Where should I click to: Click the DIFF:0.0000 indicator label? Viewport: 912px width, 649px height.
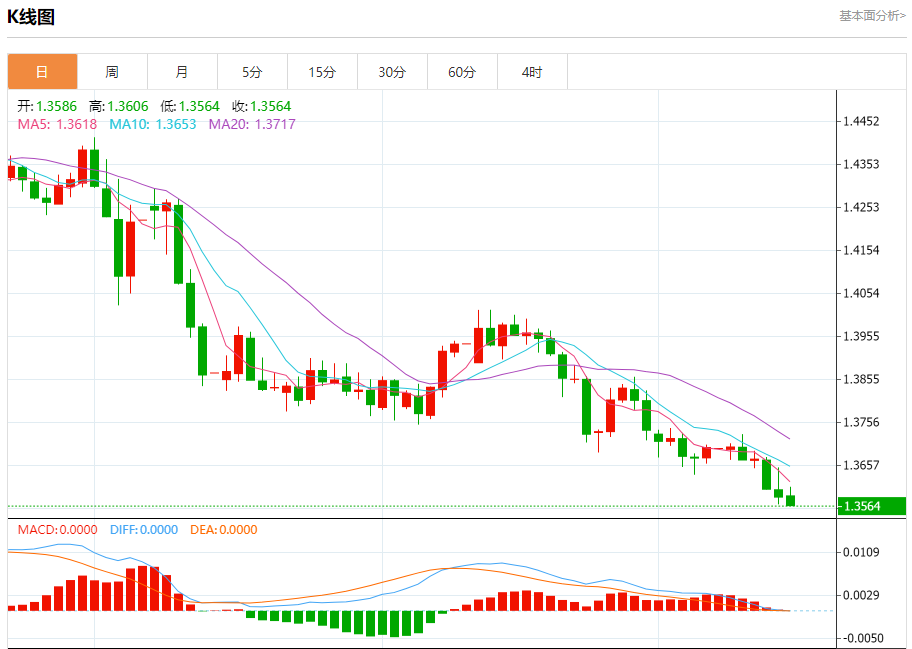(144, 530)
